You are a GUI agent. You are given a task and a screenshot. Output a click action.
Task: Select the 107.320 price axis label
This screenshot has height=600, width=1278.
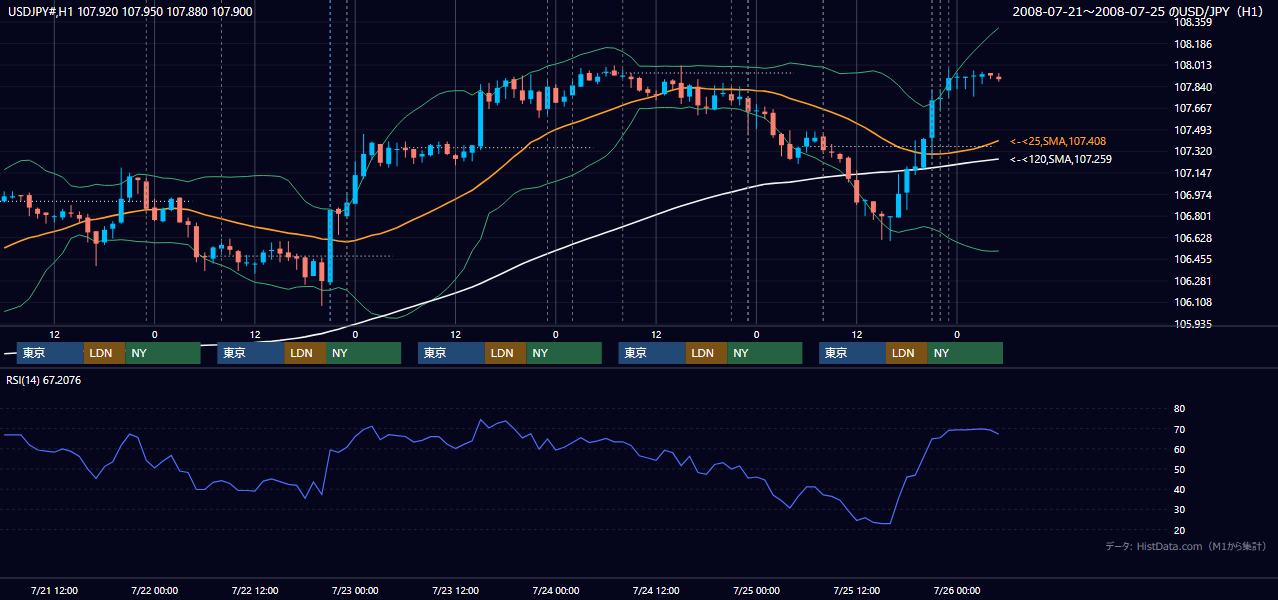click(1192, 151)
